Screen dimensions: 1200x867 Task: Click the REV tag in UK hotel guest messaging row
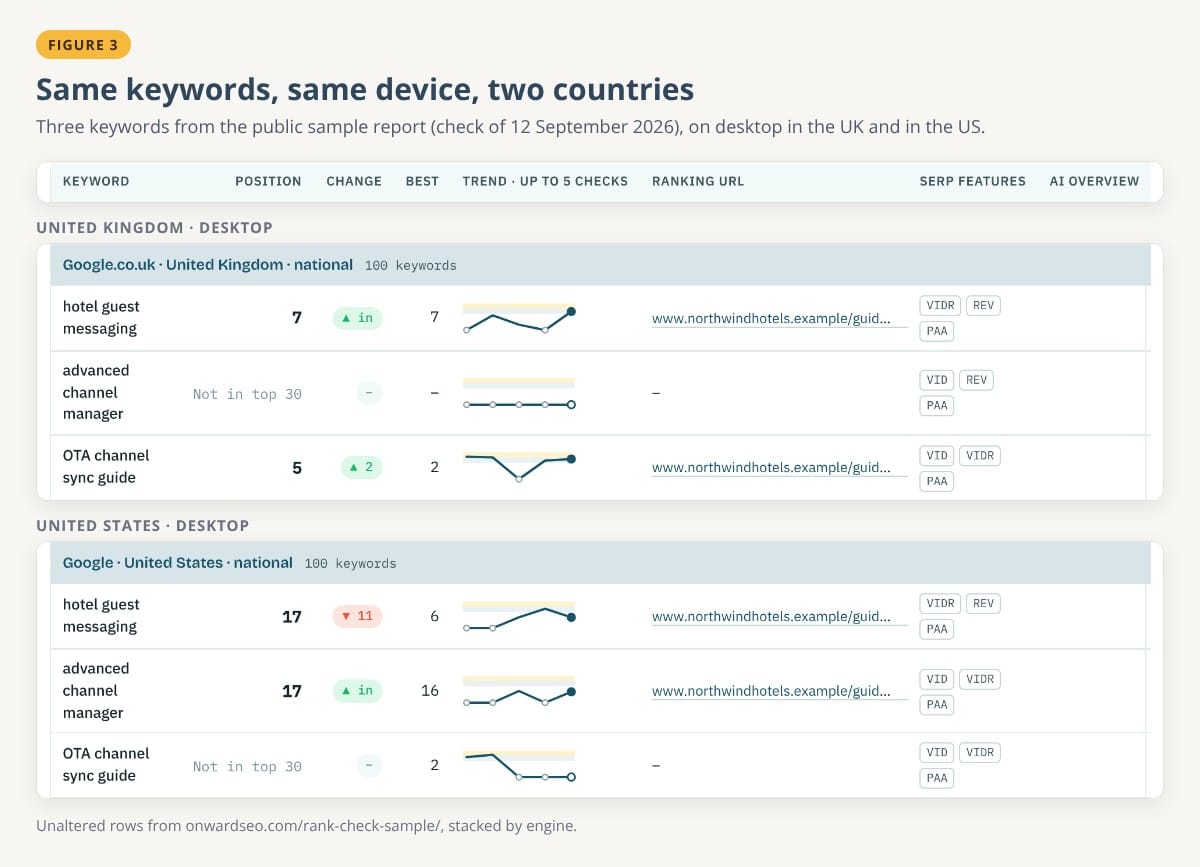point(984,305)
